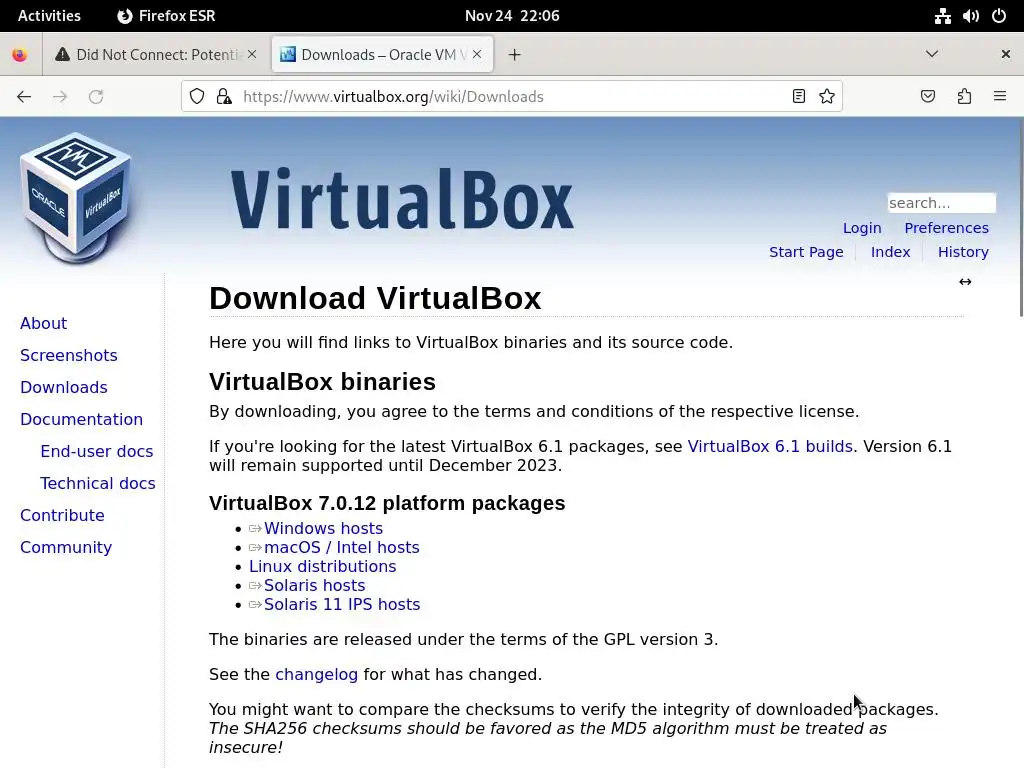Open the Login link
Screen dimensions: 1024x768
tap(861, 228)
